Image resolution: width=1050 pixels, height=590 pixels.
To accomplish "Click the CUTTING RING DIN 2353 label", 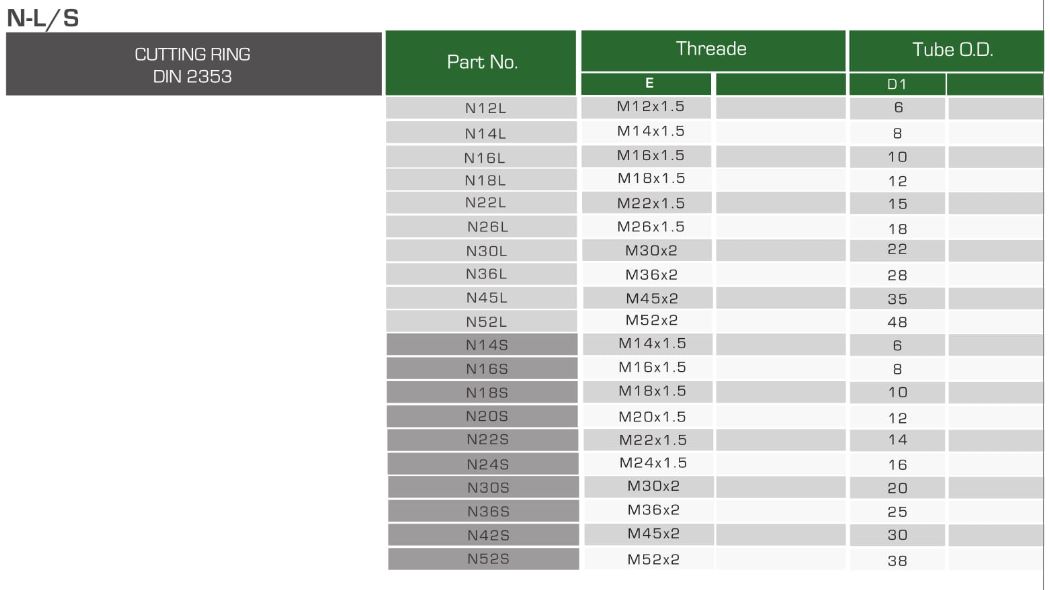I will [193, 65].
